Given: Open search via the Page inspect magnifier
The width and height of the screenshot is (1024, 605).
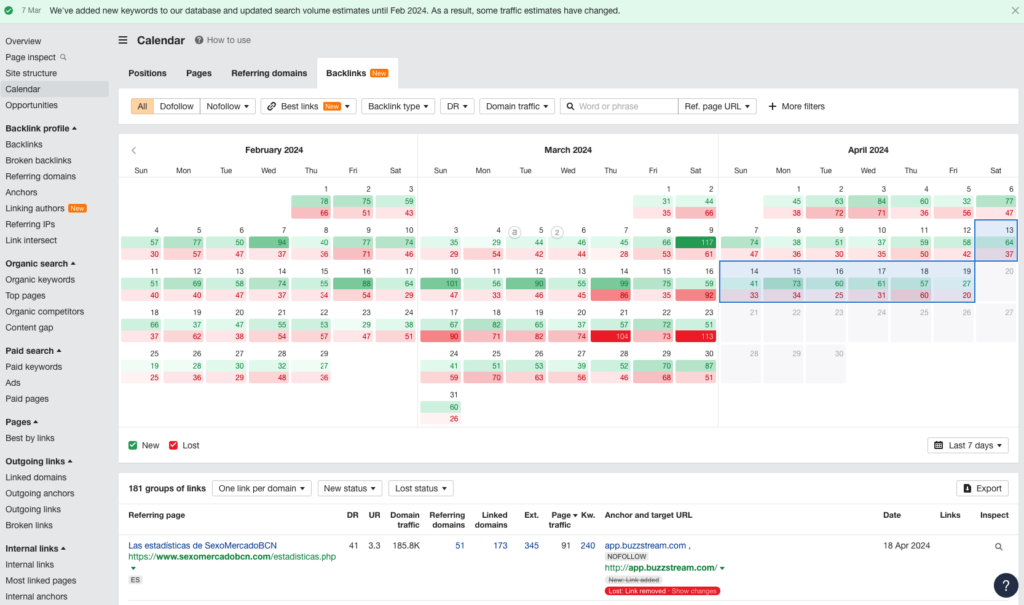Looking at the screenshot, I should [61, 57].
